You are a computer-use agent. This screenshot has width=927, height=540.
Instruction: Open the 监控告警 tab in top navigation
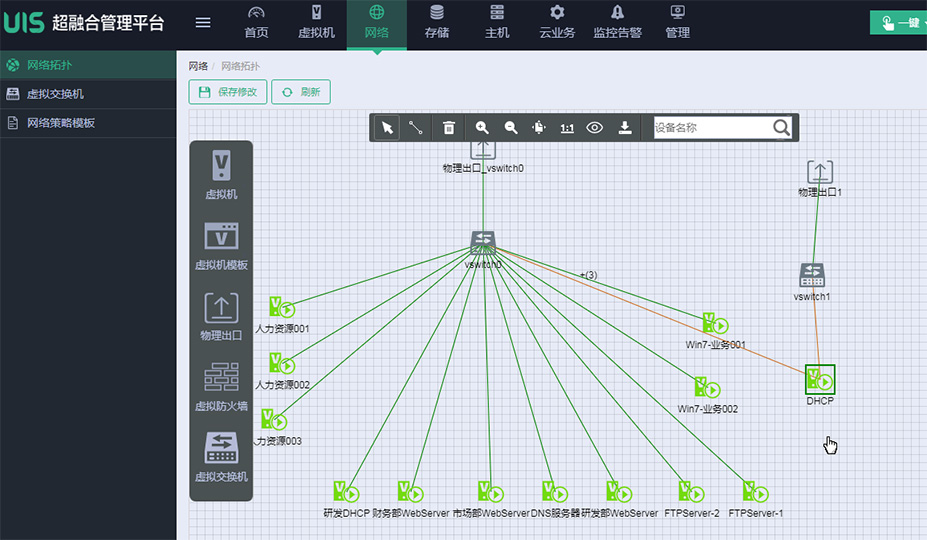point(617,22)
